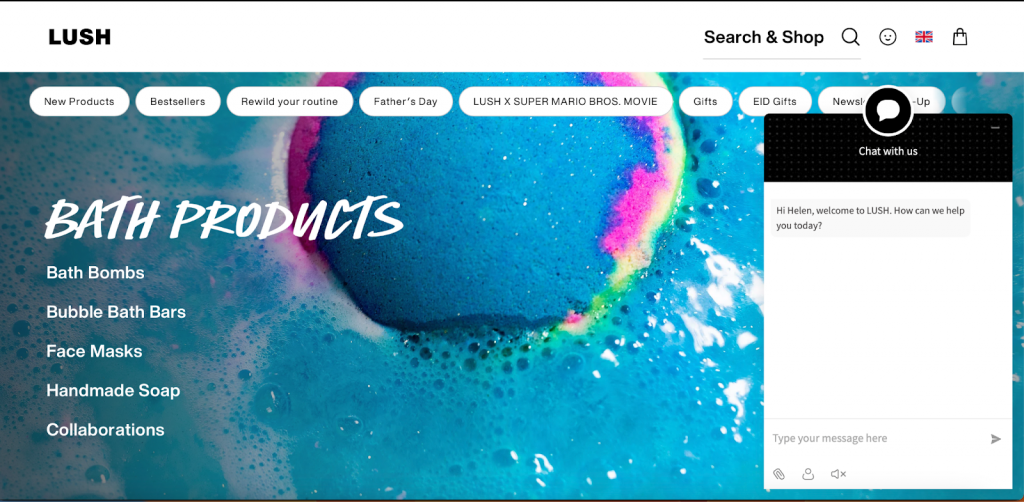Minimize the chat widget
Screen dimensions: 1024x502
click(x=995, y=127)
